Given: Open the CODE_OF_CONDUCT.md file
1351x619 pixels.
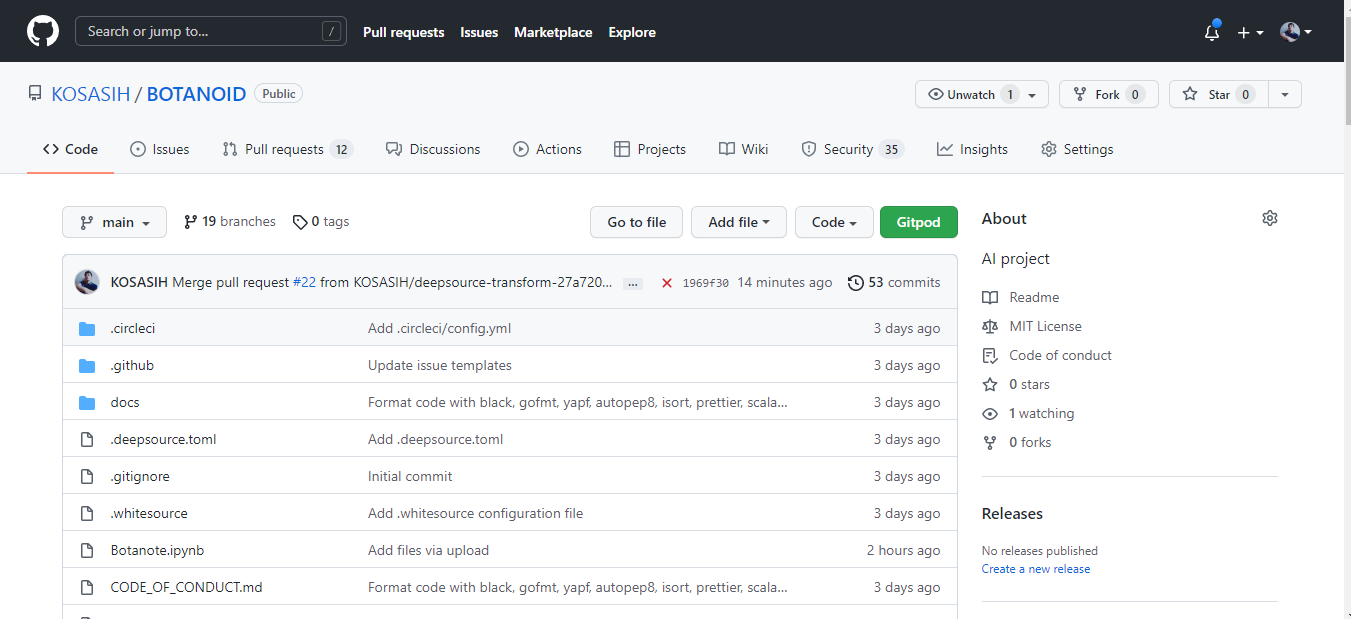Looking at the screenshot, I should pos(186,587).
